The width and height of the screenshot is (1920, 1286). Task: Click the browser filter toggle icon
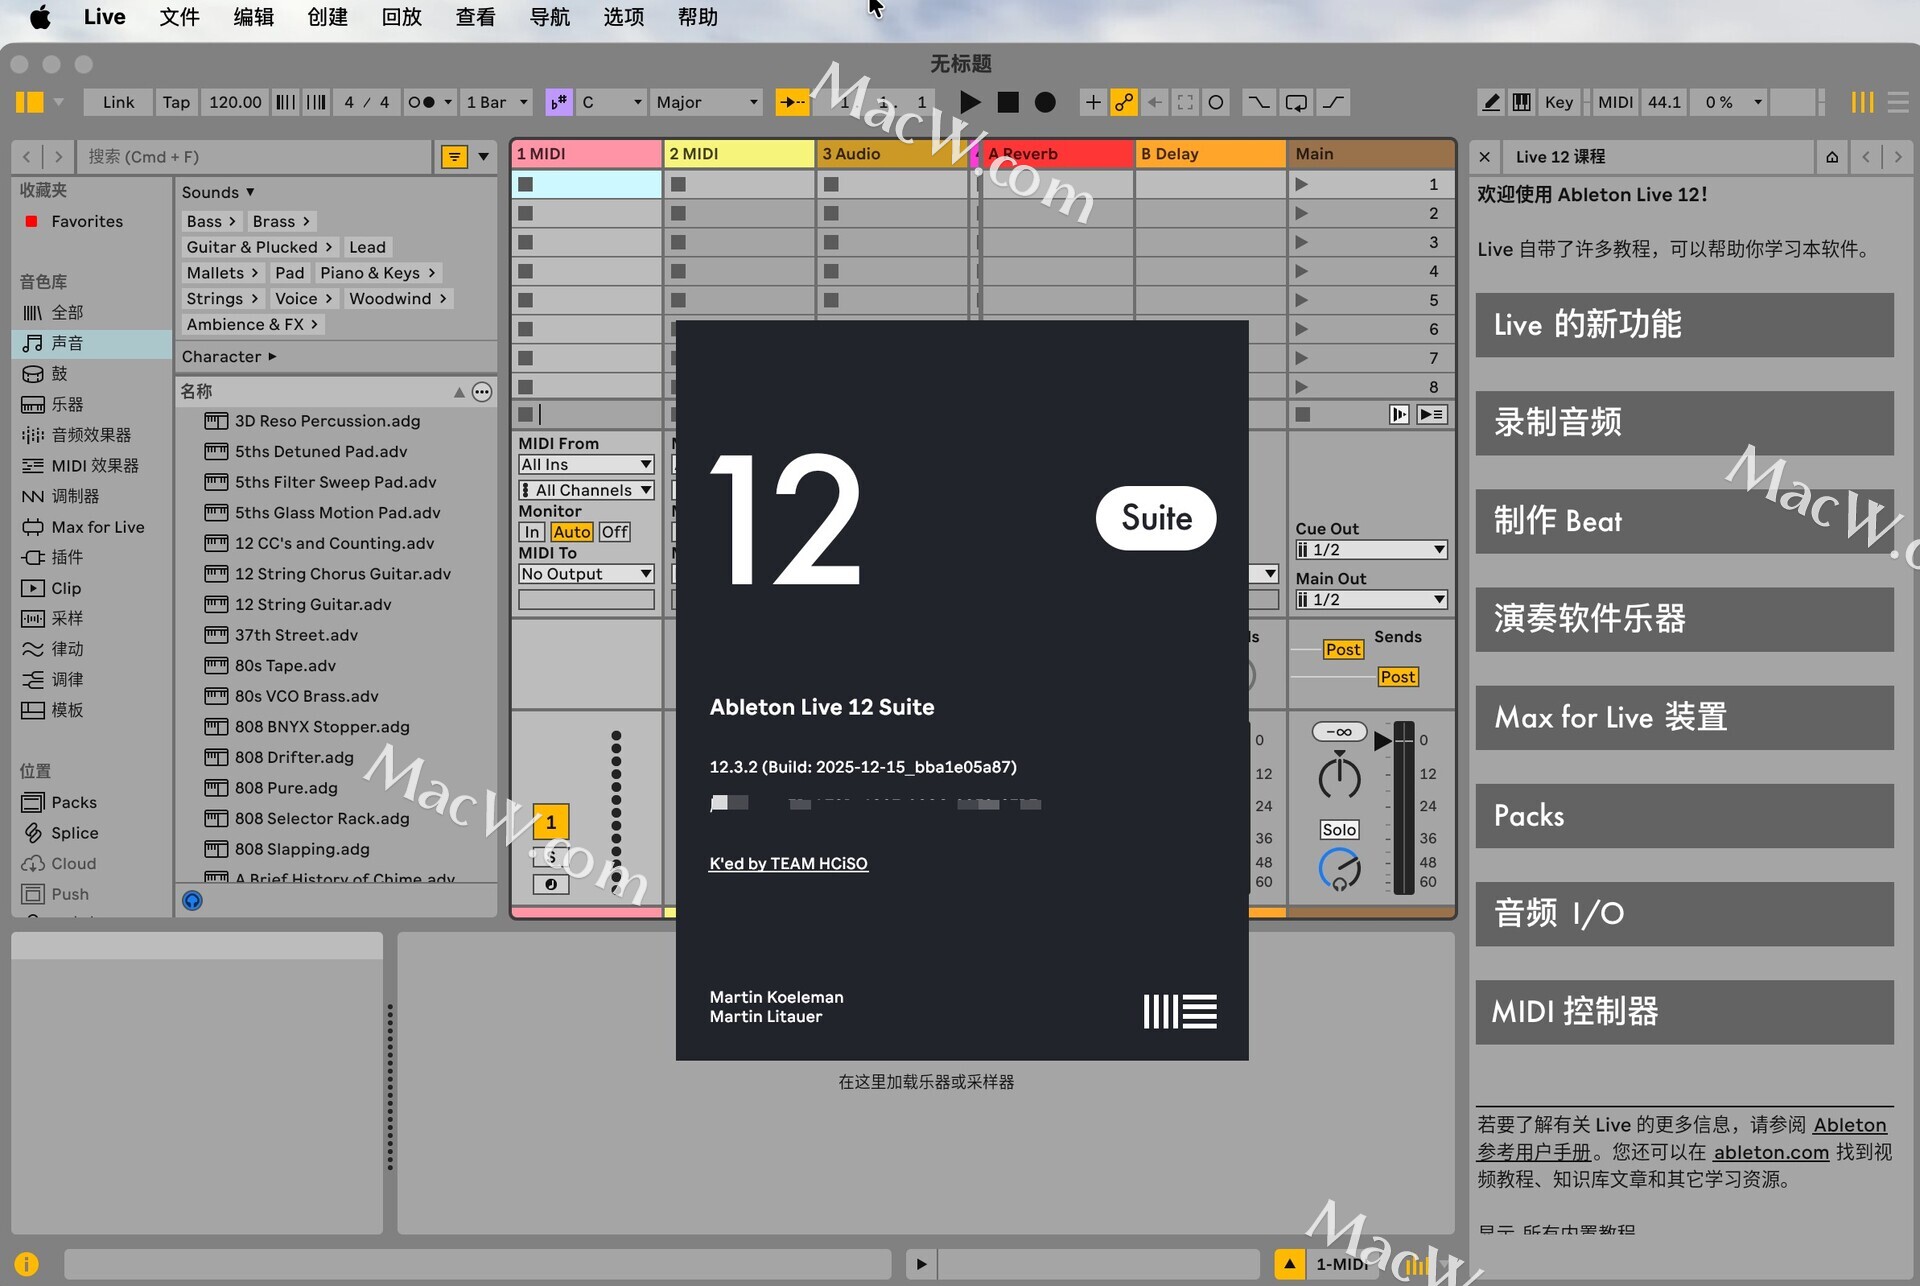454,157
